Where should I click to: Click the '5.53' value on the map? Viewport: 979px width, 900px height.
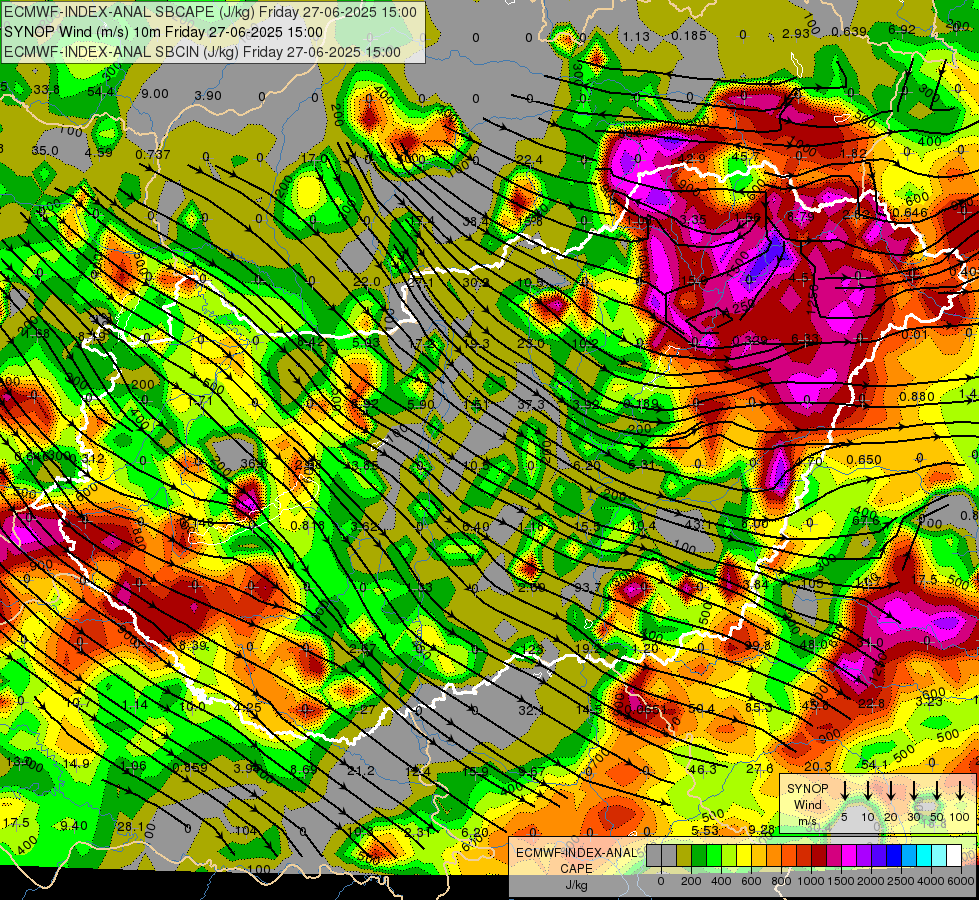pos(705,830)
